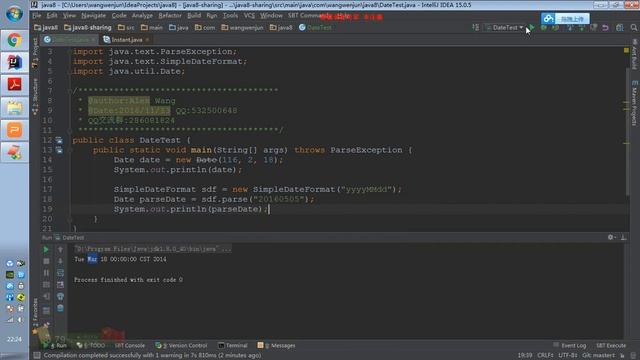Rerun DateTest in the Run panel
This screenshot has width=640, height=360.
coord(46,249)
